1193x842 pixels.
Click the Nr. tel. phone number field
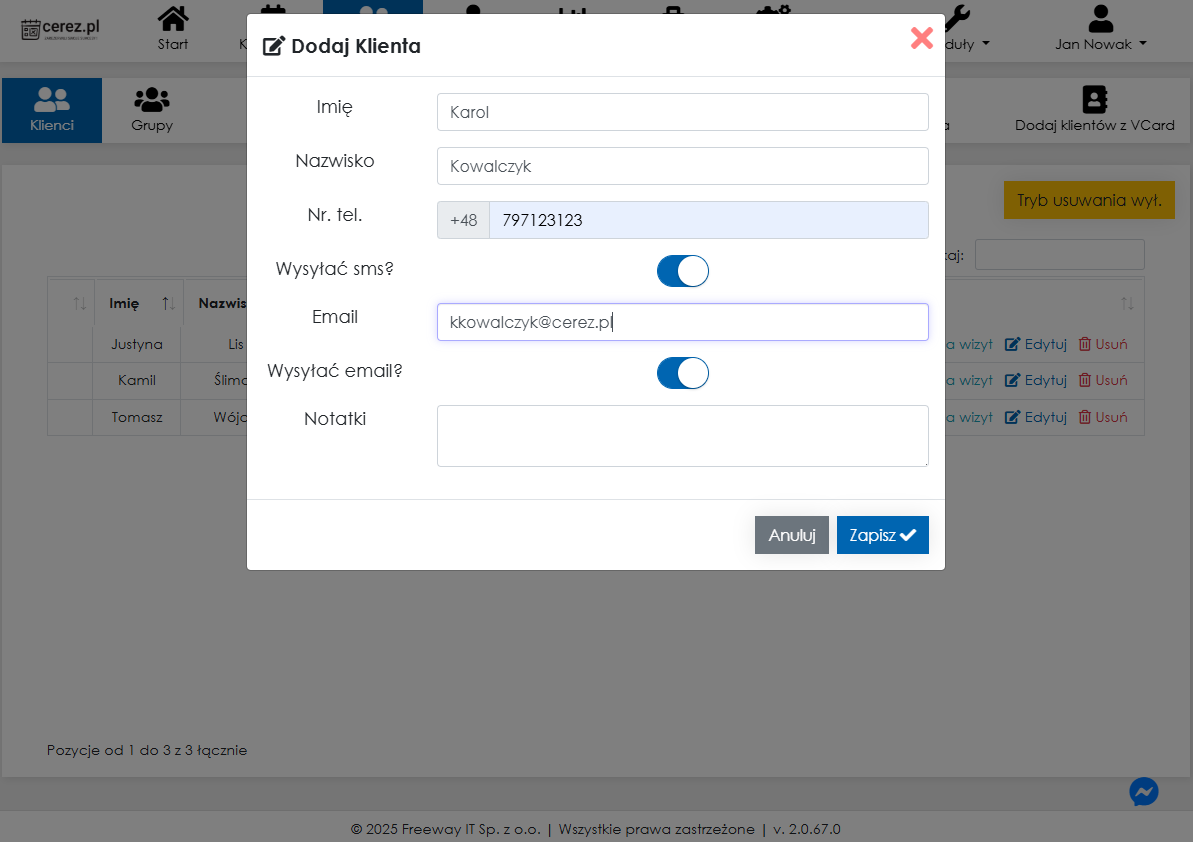(708, 220)
